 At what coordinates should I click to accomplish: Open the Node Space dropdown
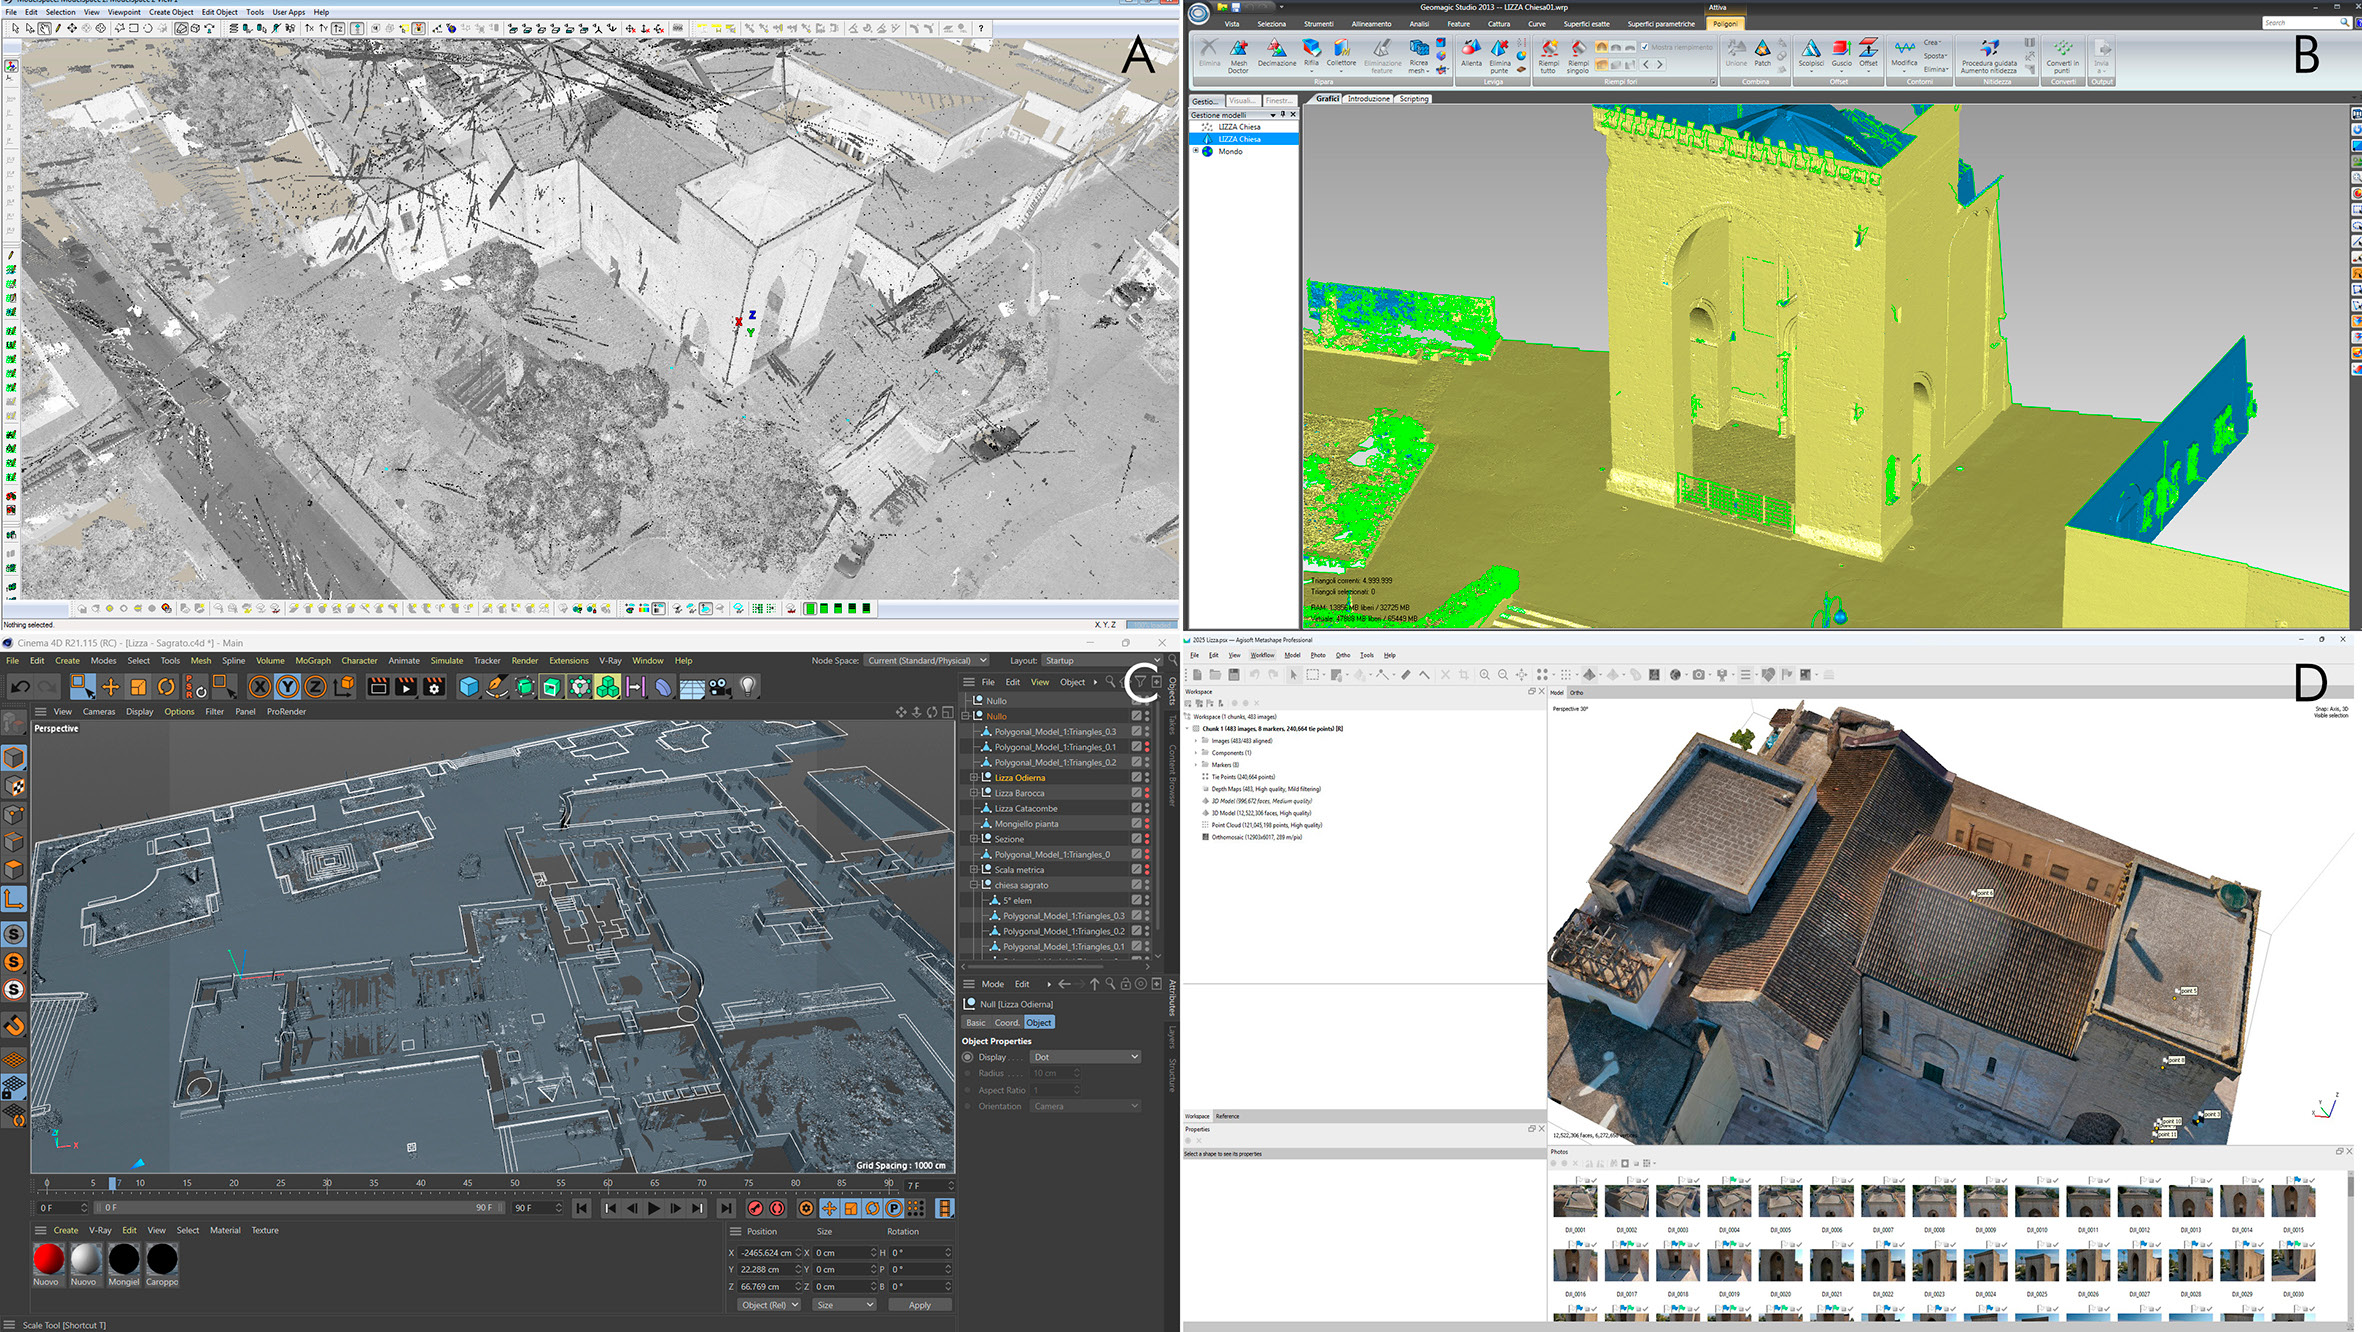click(927, 660)
